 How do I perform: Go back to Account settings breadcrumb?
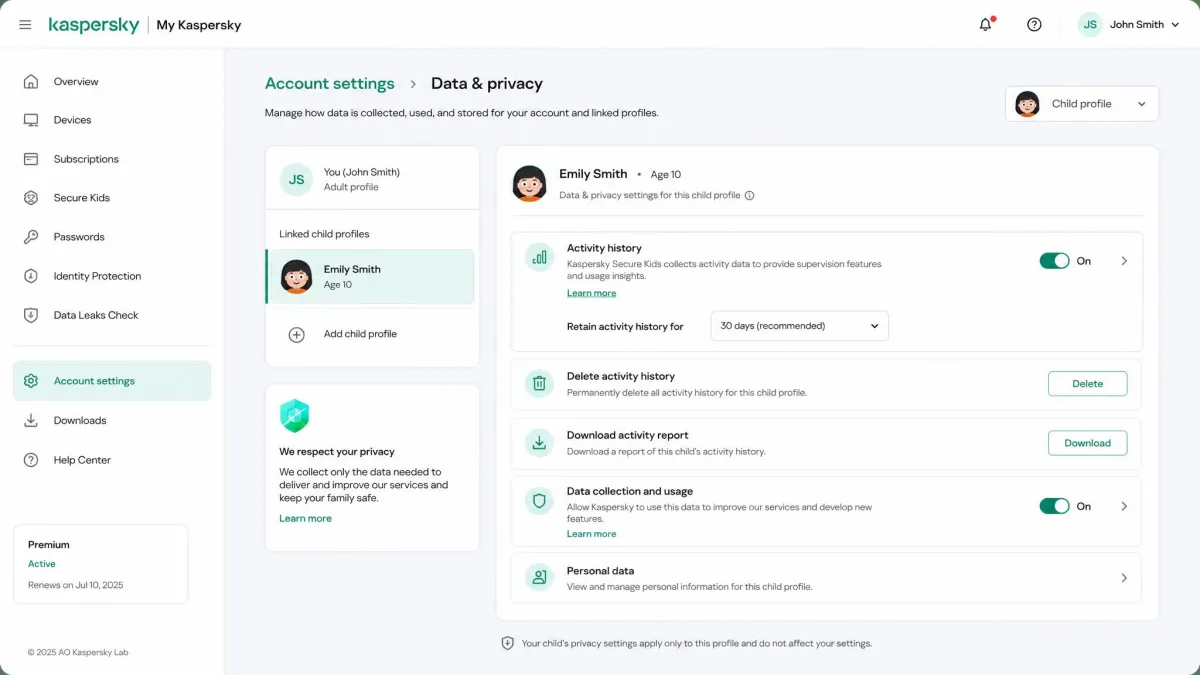[x=329, y=84]
